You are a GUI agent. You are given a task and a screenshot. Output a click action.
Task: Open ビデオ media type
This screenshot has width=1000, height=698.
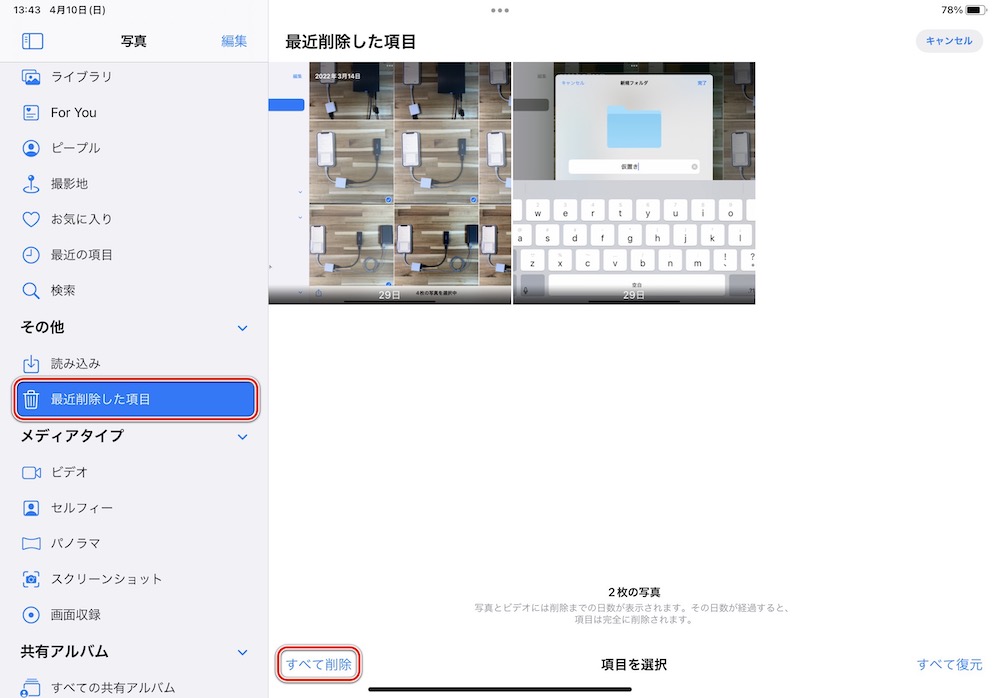(134, 473)
